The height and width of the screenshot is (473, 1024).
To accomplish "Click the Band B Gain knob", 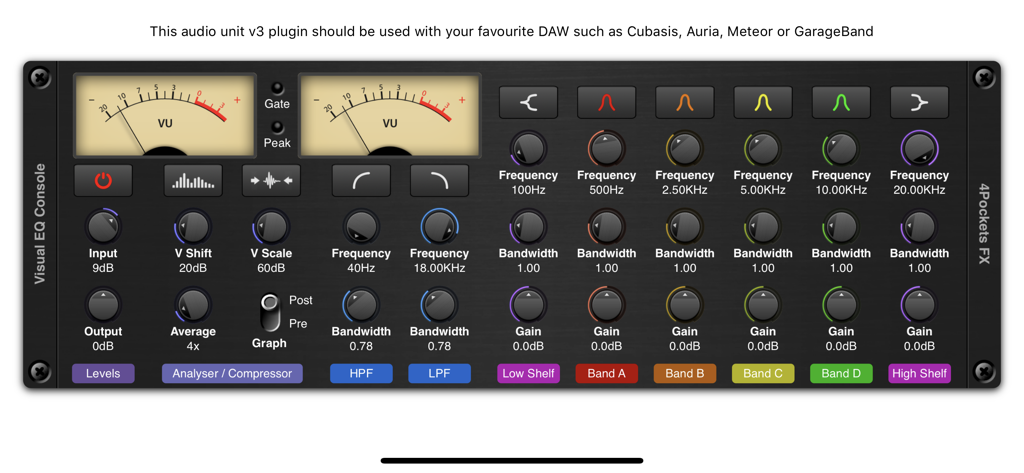I will (685, 305).
